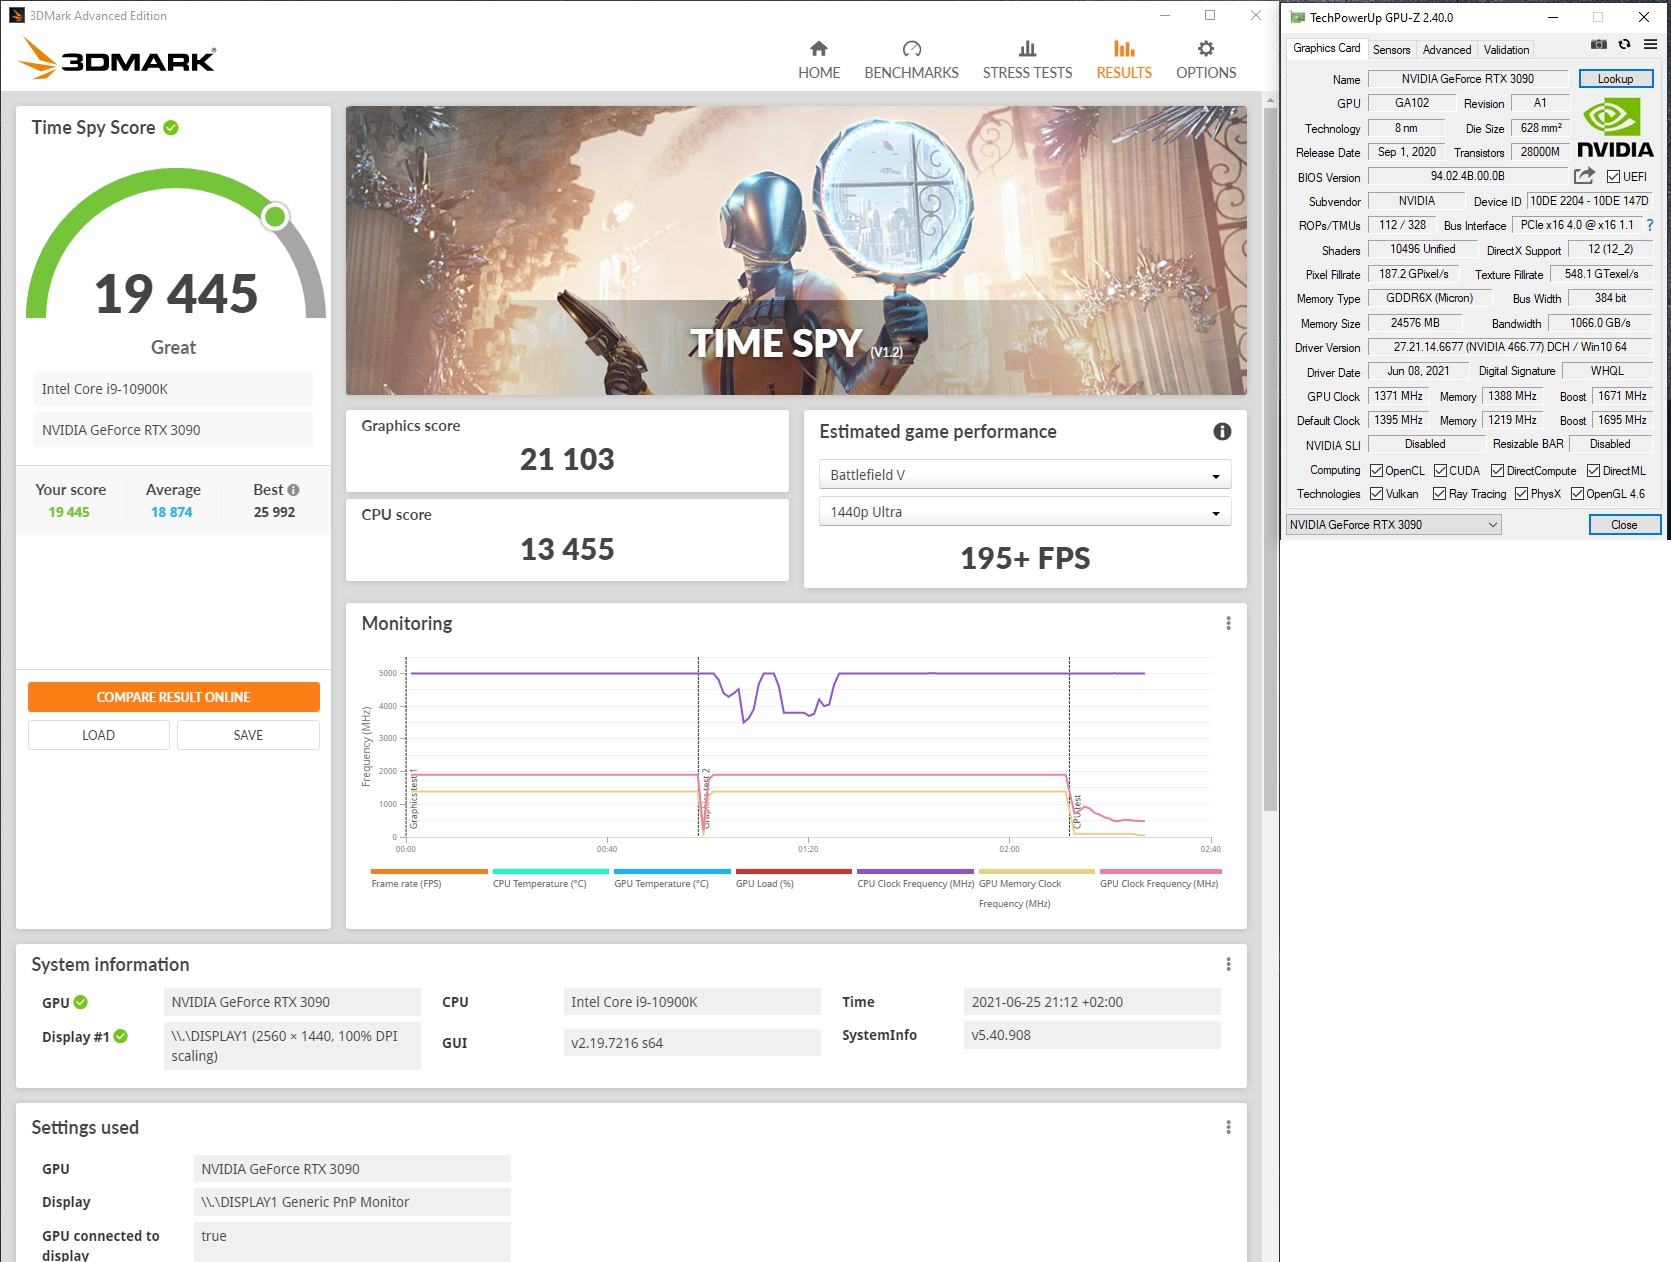1671x1262 pixels.
Task: Click the 3DMark title bar app icon
Action: point(16,15)
